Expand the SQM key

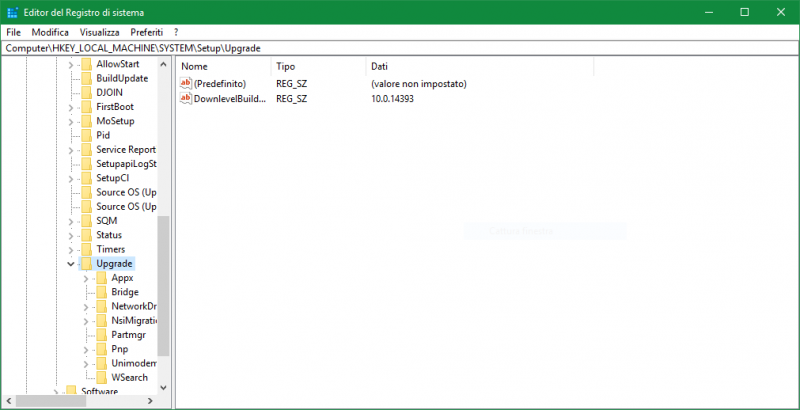click(x=70, y=221)
